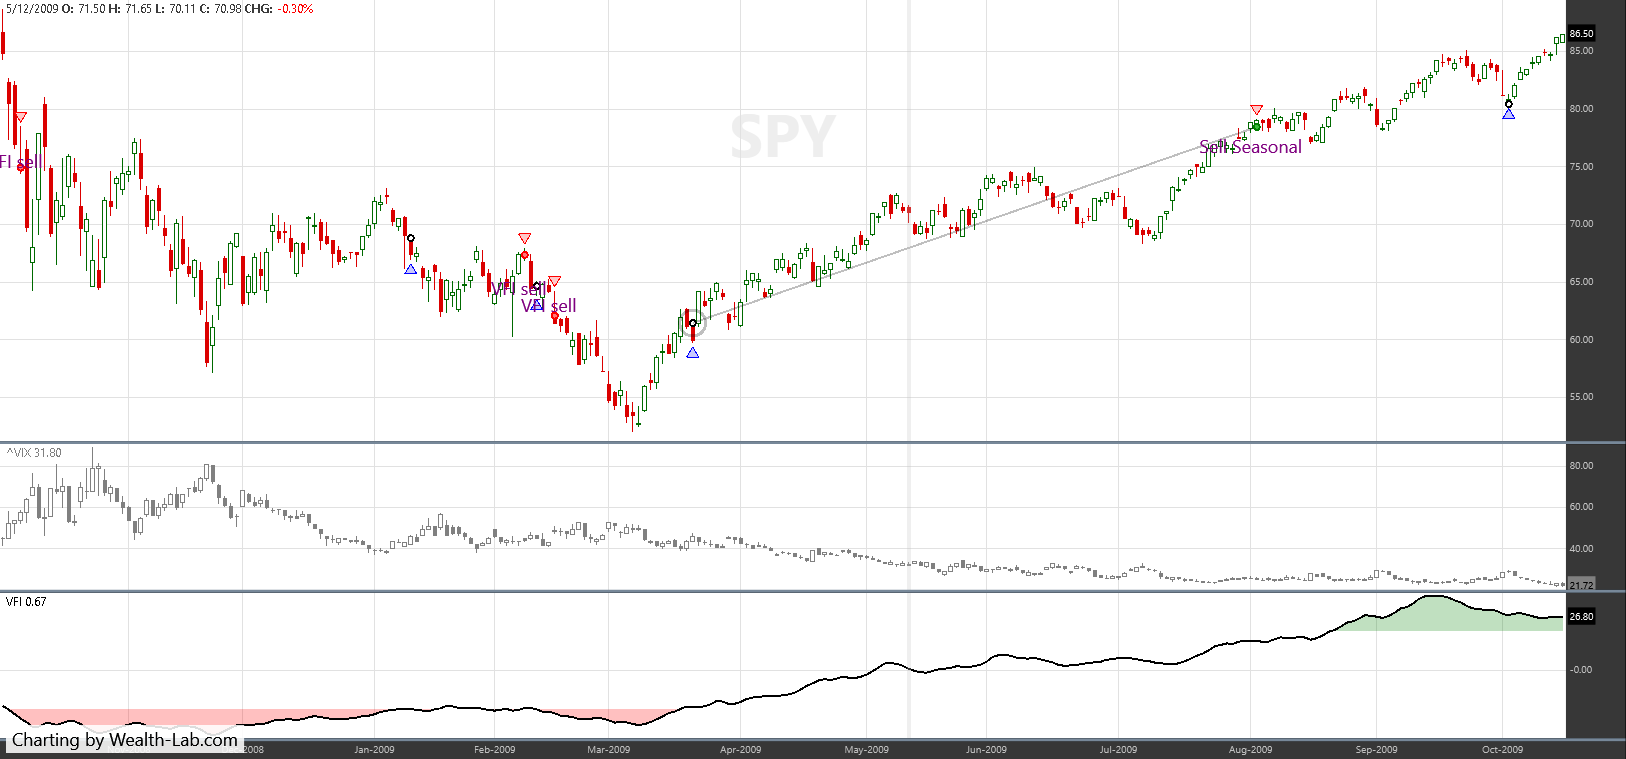Image resolution: width=1626 pixels, height=759 pixels.
Task: Click the Jan-2009 date axis label
Action: [x=375, y=750]
